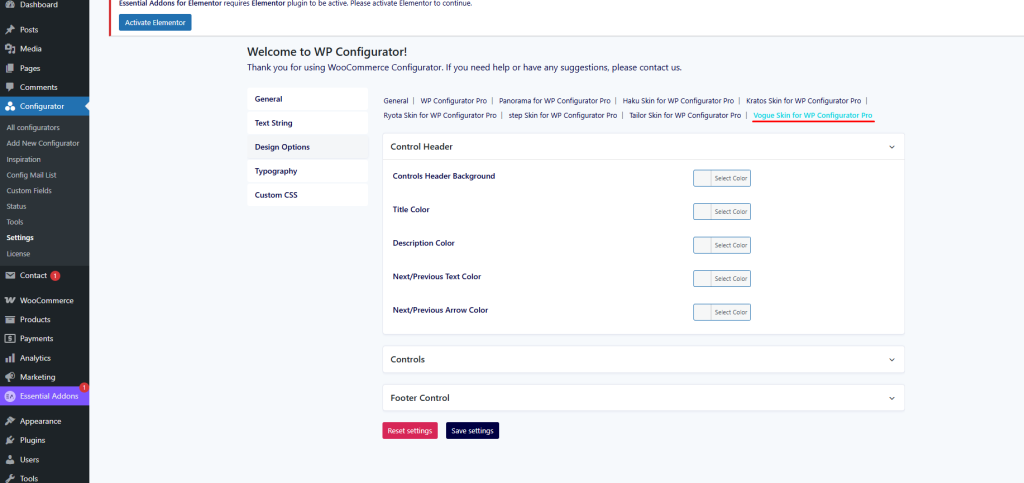Click the Users person icon
The width and height of the screenshot is (1024, 483).
pos(10,460)
